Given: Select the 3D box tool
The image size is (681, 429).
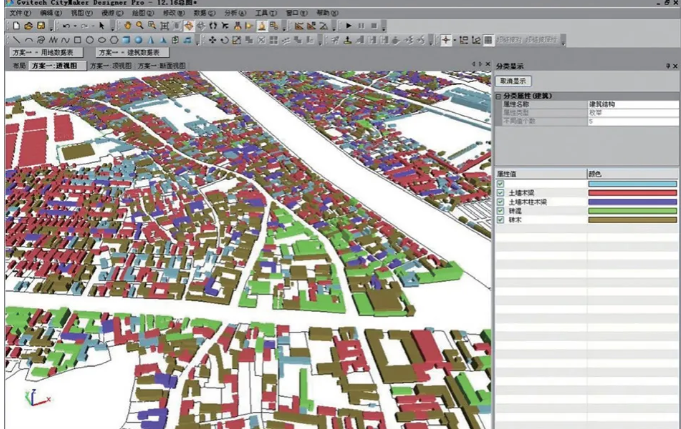Looking at the screenshot, I should coord(126,40).
